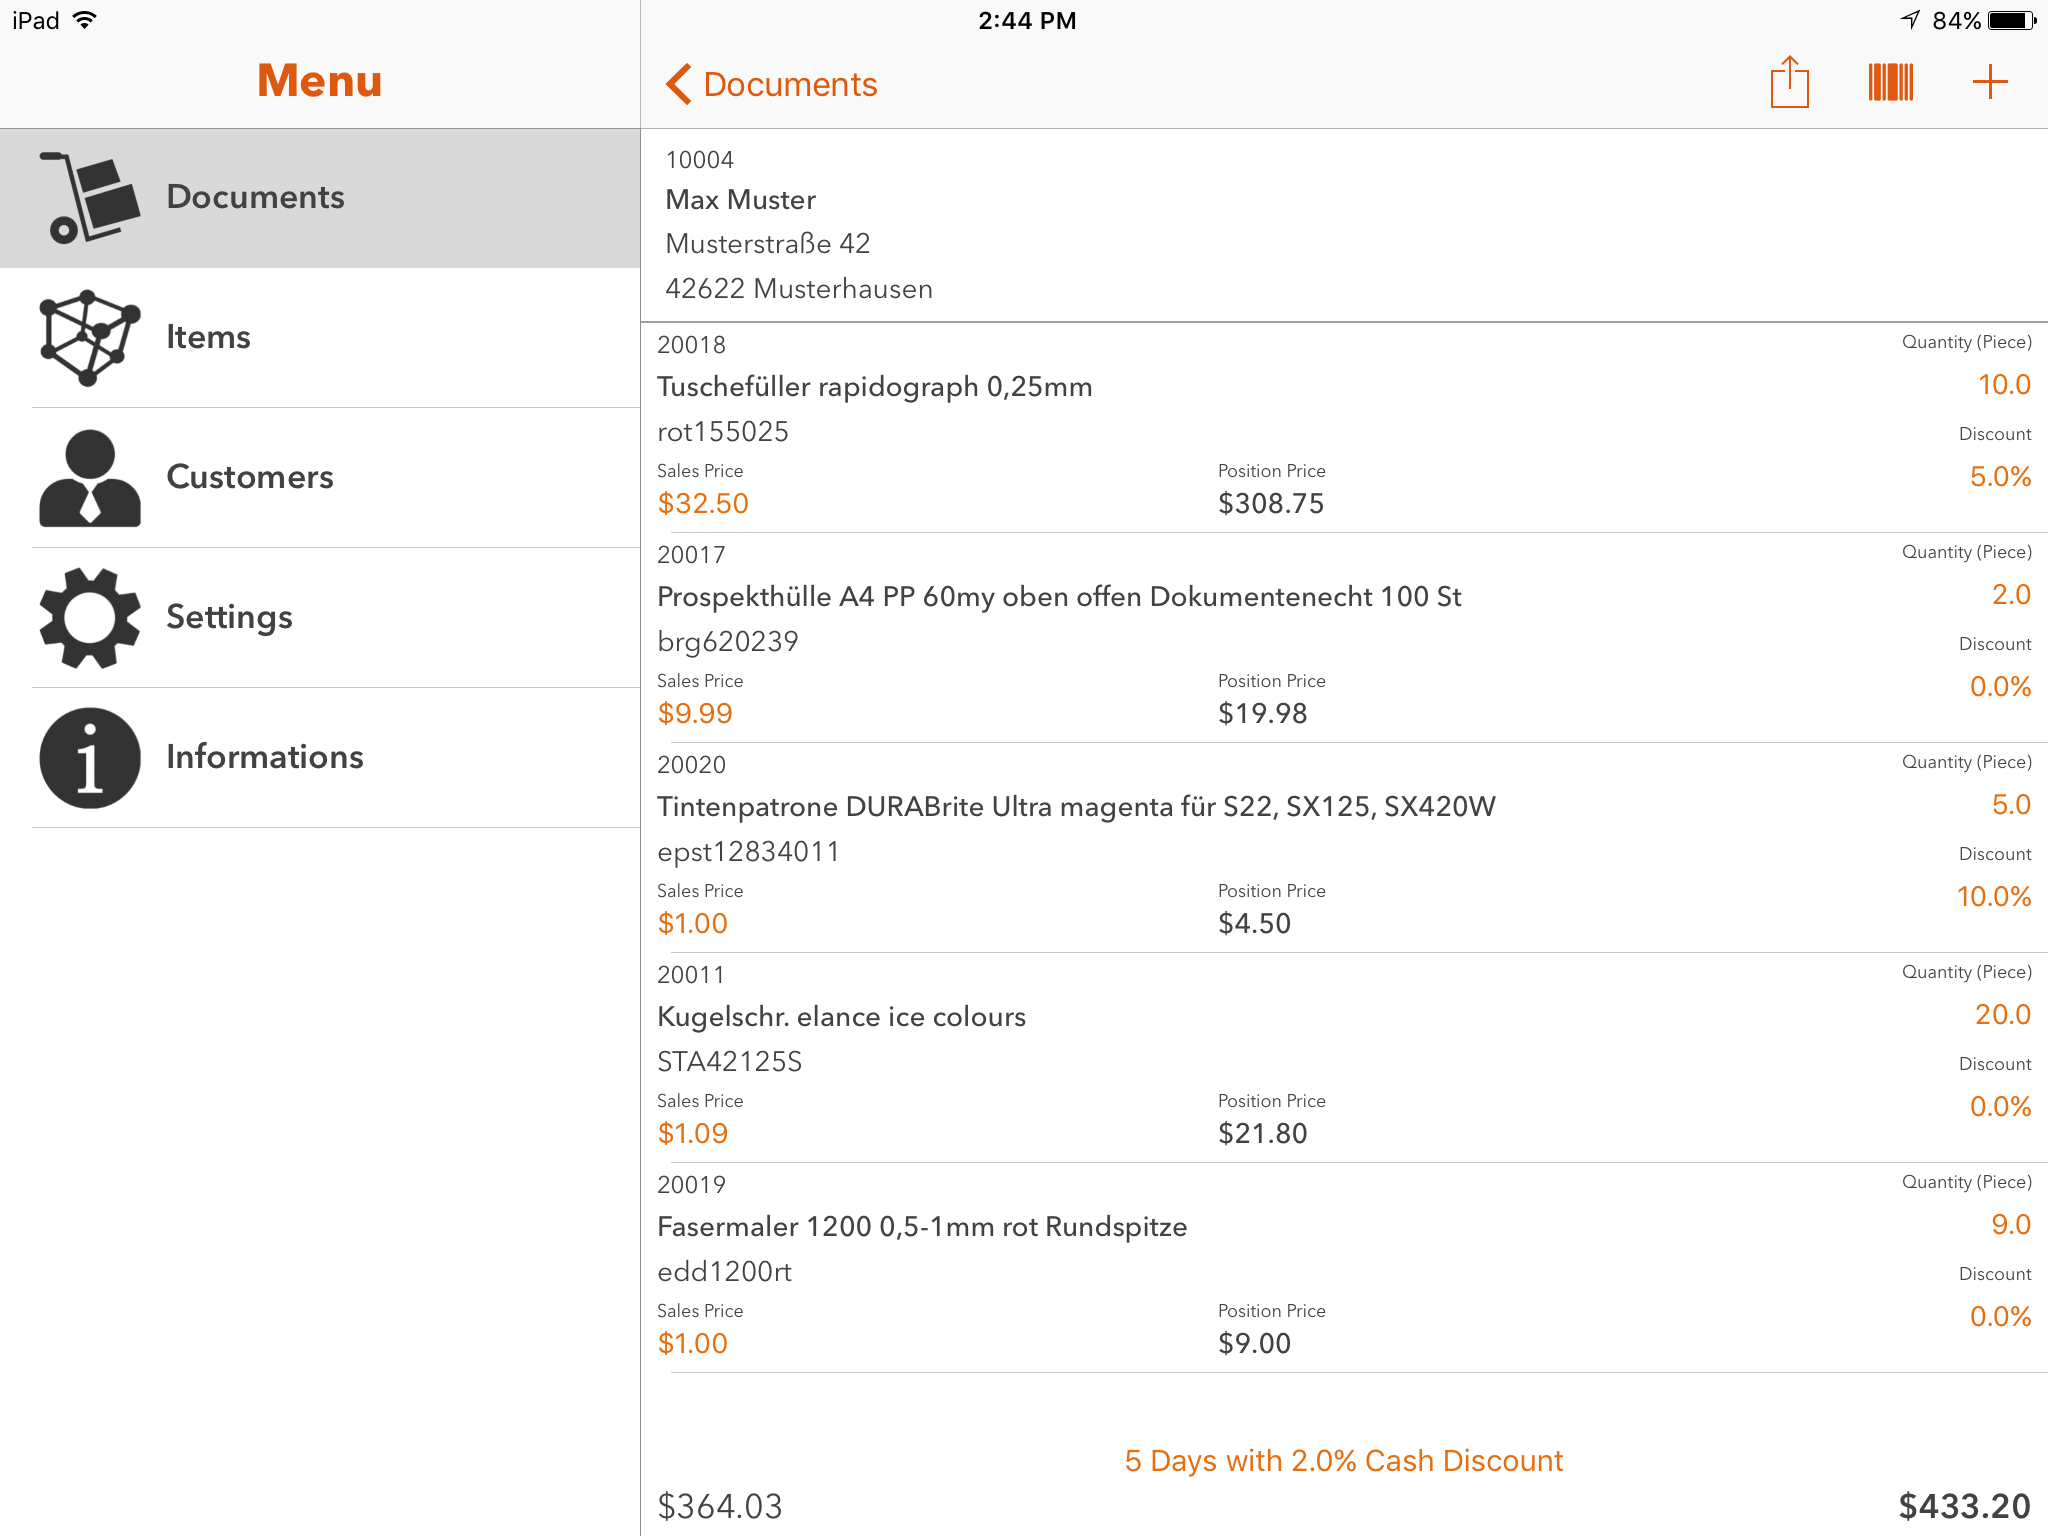This screenshot has width=2048, height=1536.
Task: Edit the Kugelschr. quantity 20.0
Action: (x=2002, y=1015)
